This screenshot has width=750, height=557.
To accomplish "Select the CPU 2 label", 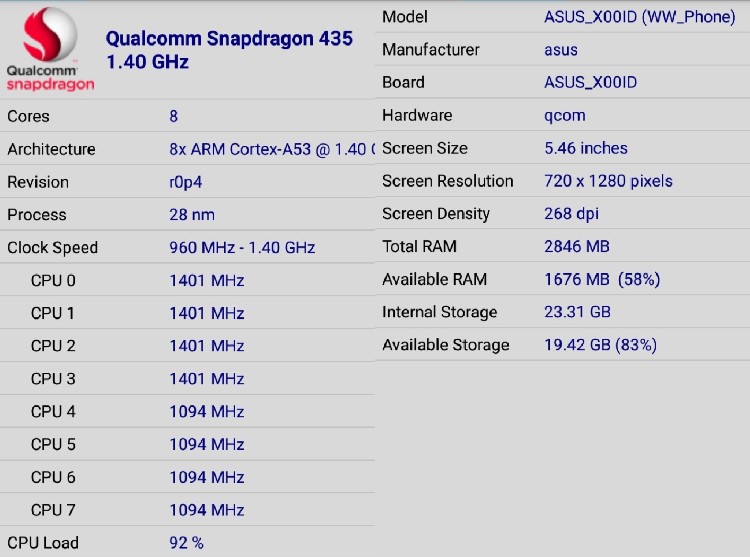I will (x=53, y=346).
